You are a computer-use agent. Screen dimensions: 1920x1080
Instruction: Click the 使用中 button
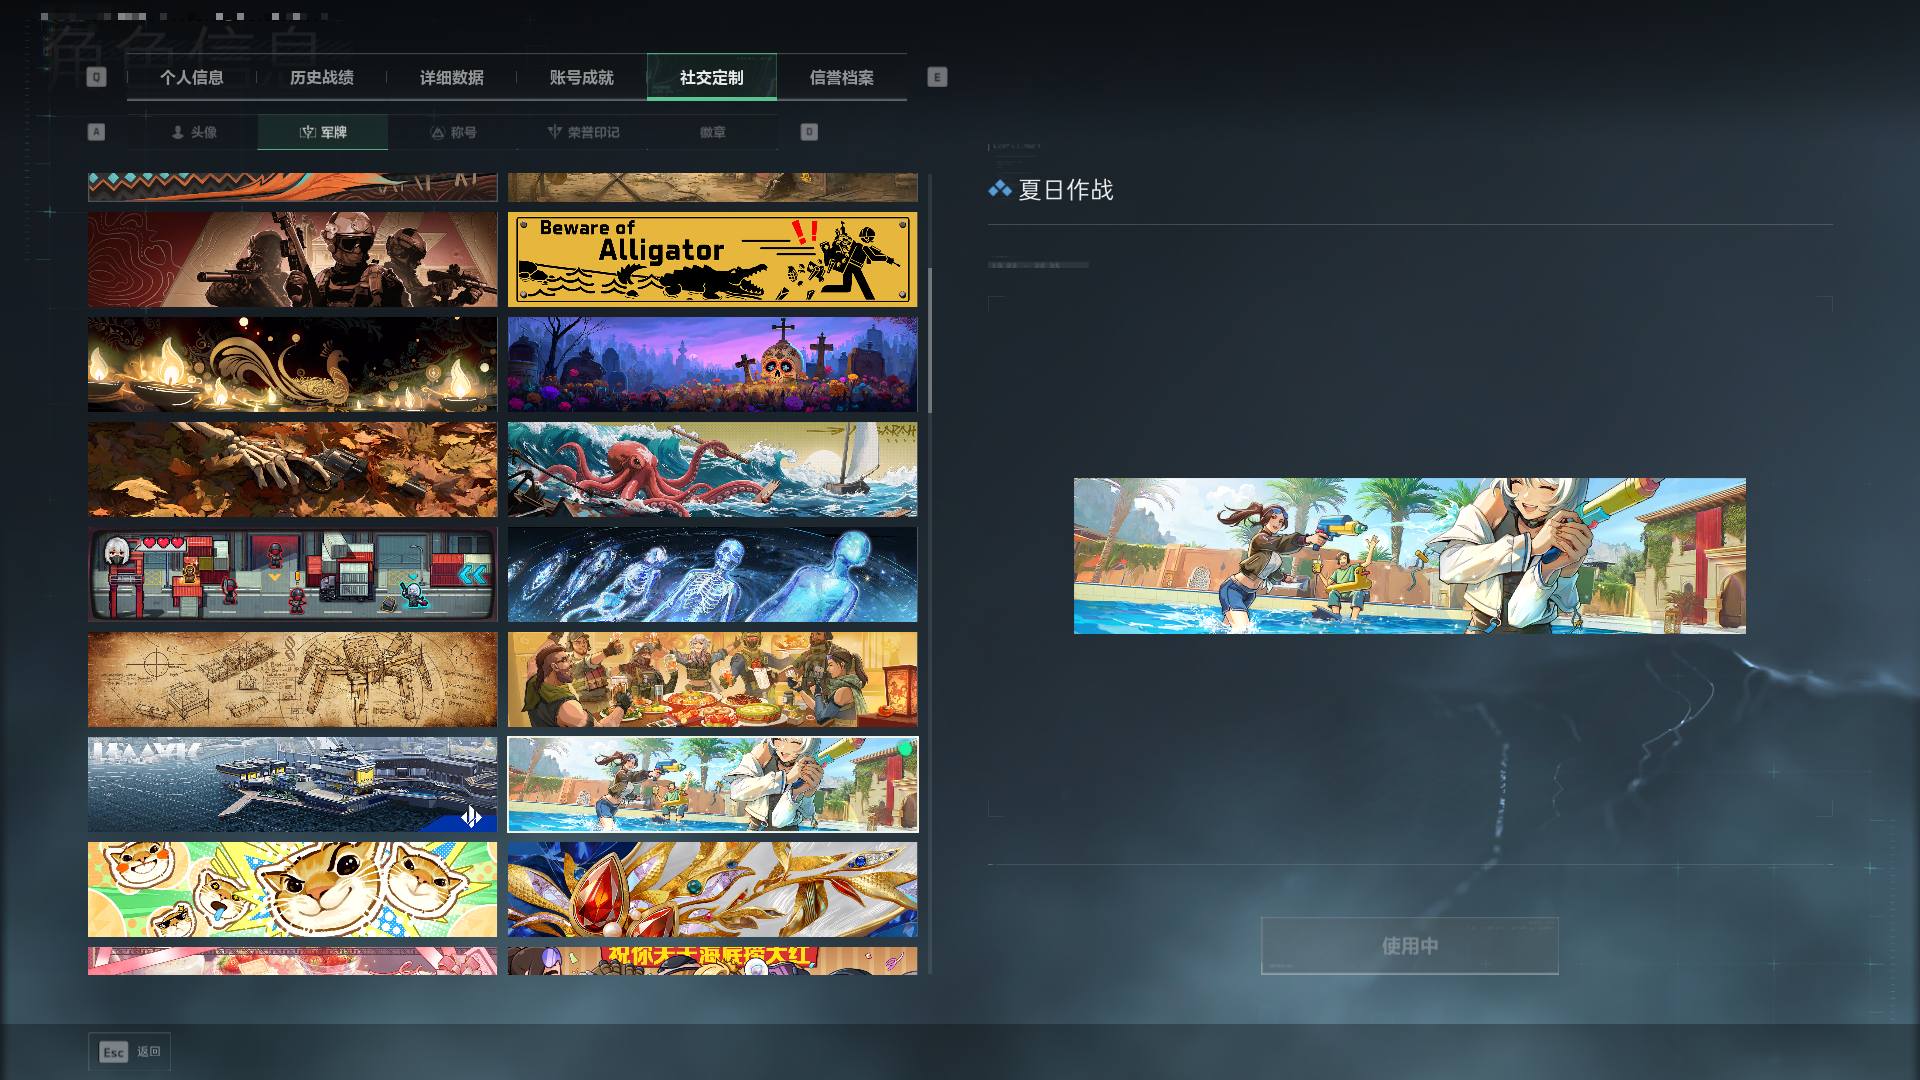coord(1410,946)
